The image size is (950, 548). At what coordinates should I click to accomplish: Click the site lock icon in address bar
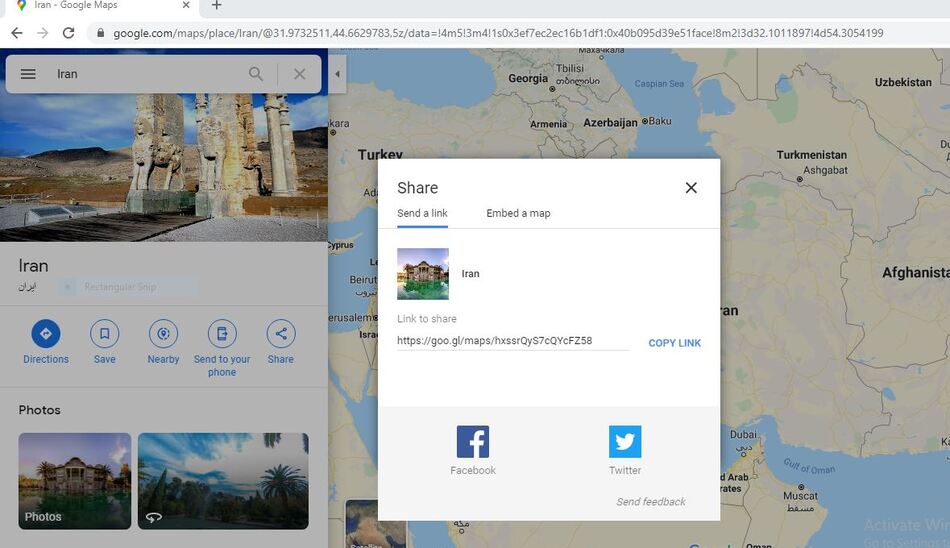point(101,33)
